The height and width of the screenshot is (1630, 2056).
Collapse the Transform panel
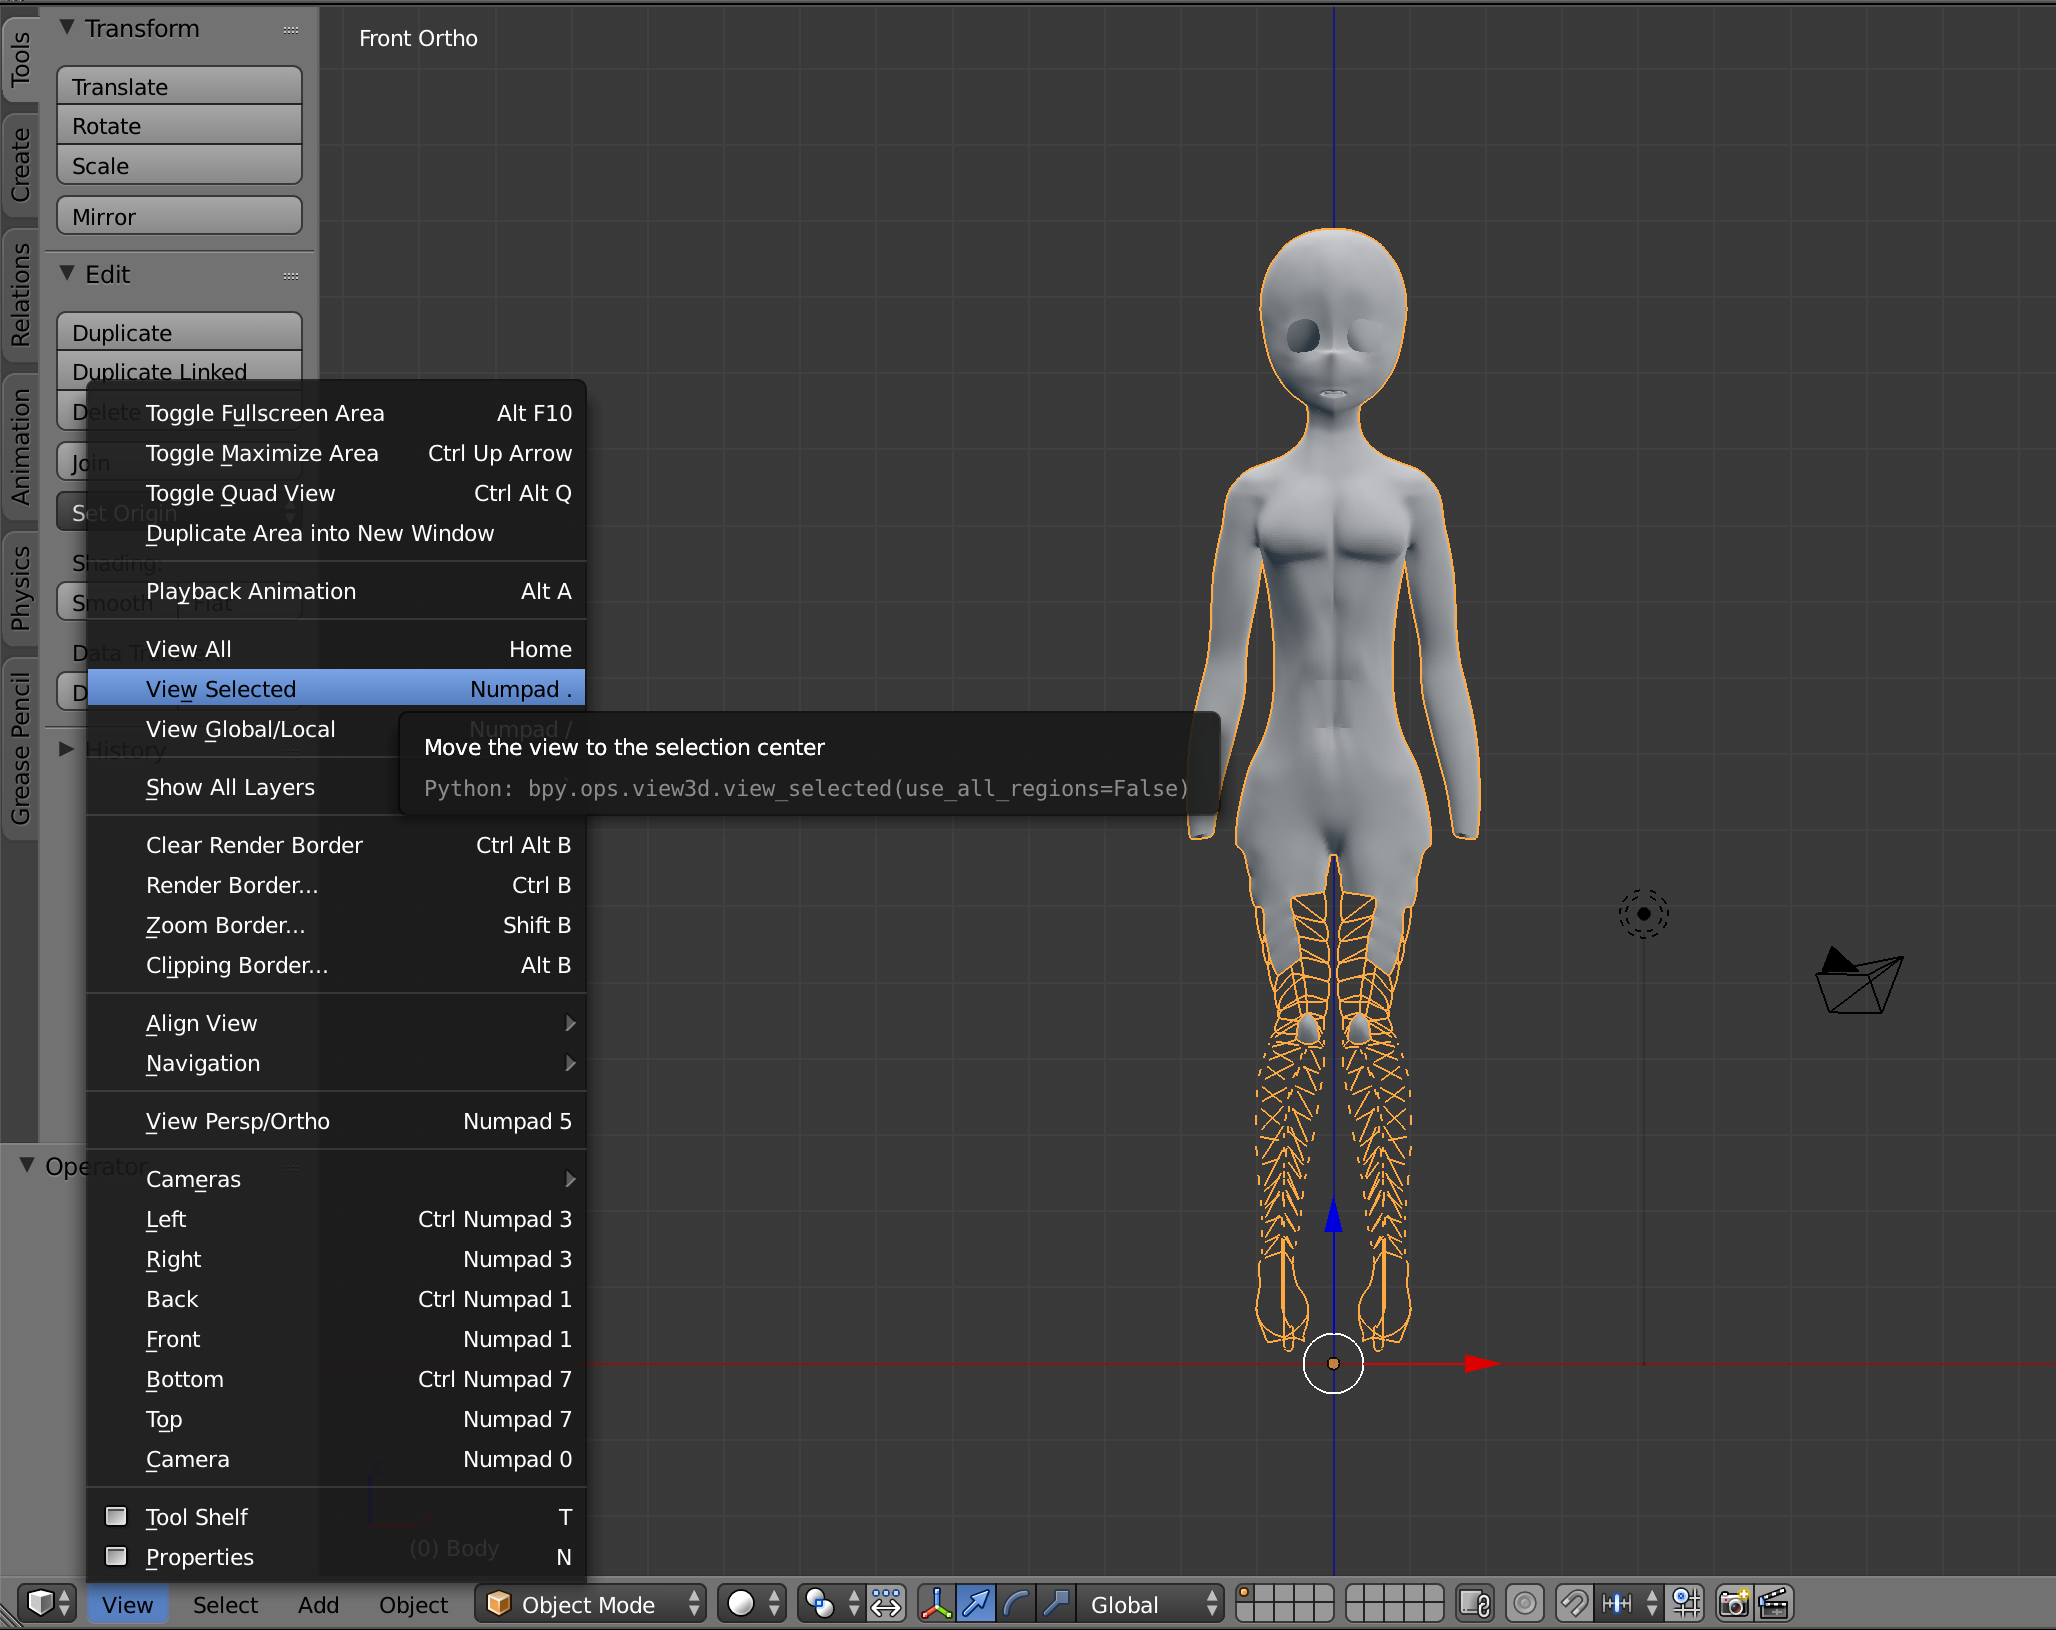tap(67, 28)
